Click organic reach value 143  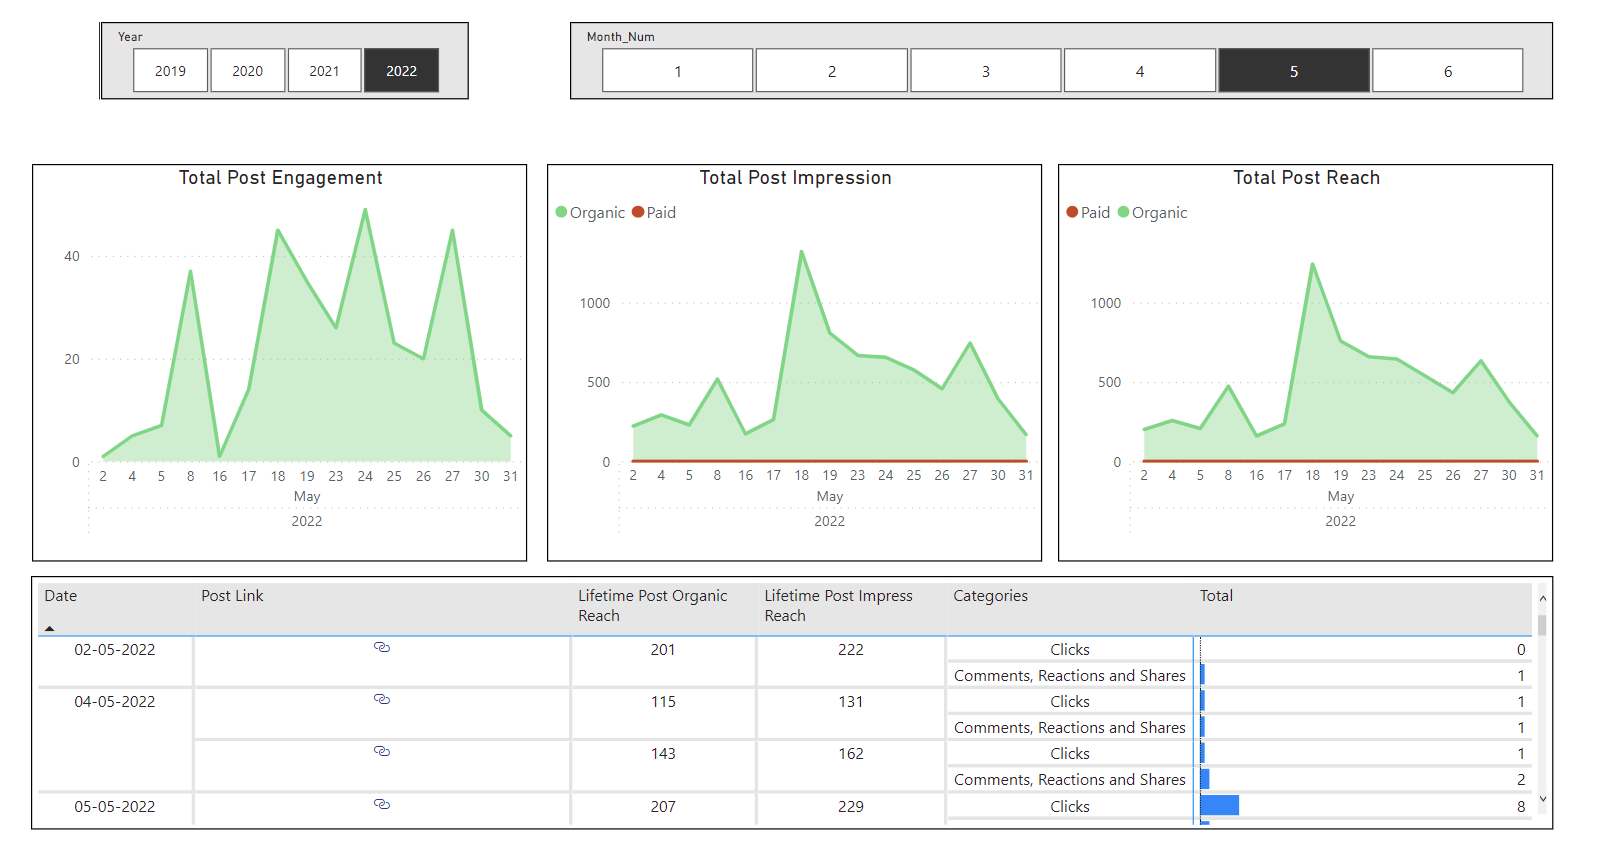[x=663, y=754]
